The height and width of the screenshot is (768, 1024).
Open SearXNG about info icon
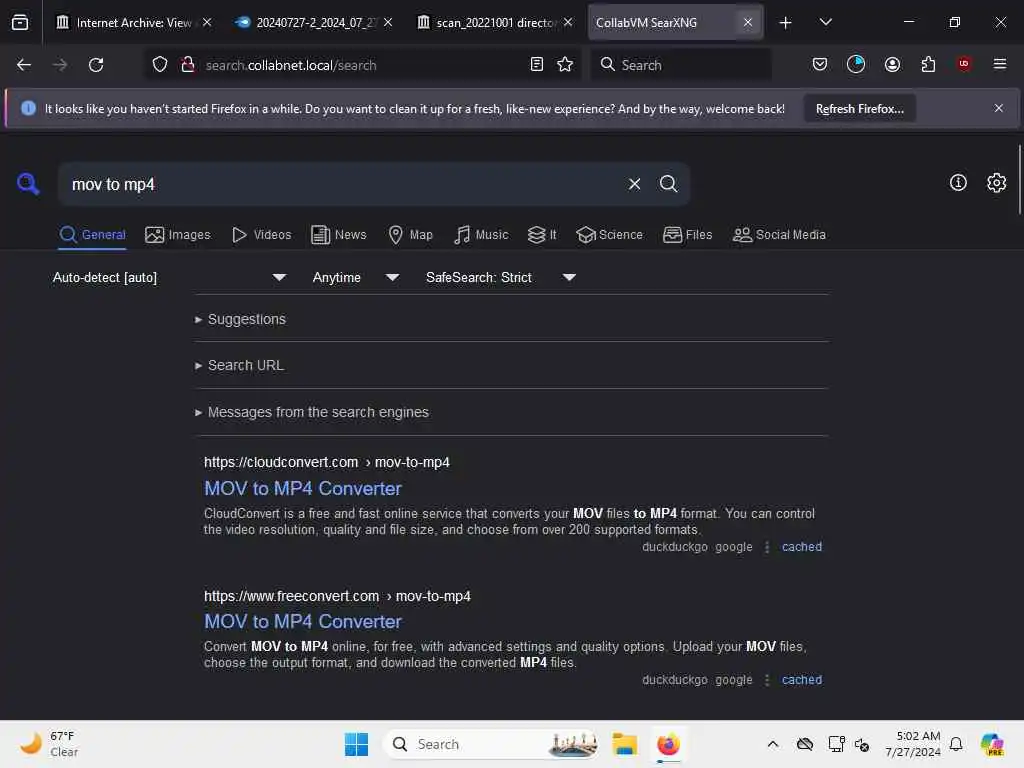958,183
